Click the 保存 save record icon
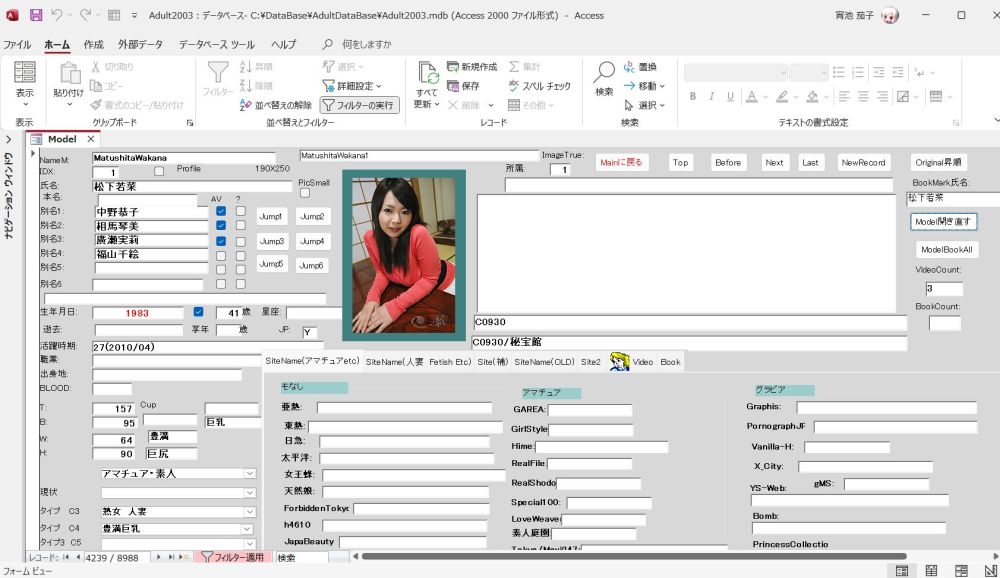This screenshot has height=578, width=1000. 455,86
